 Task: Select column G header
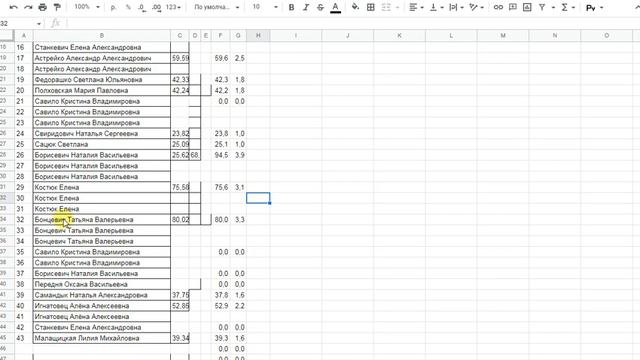238,36
